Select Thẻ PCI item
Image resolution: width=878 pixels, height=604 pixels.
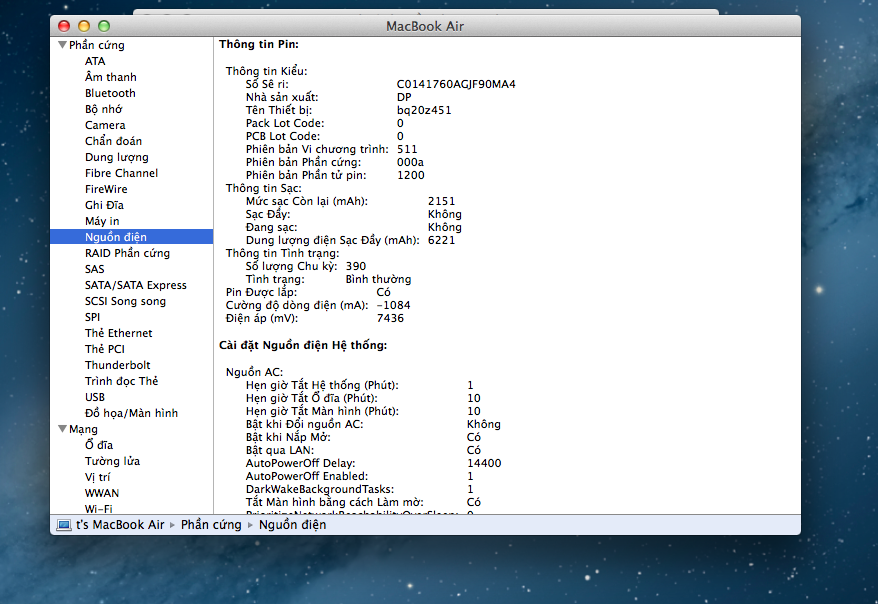105,349
